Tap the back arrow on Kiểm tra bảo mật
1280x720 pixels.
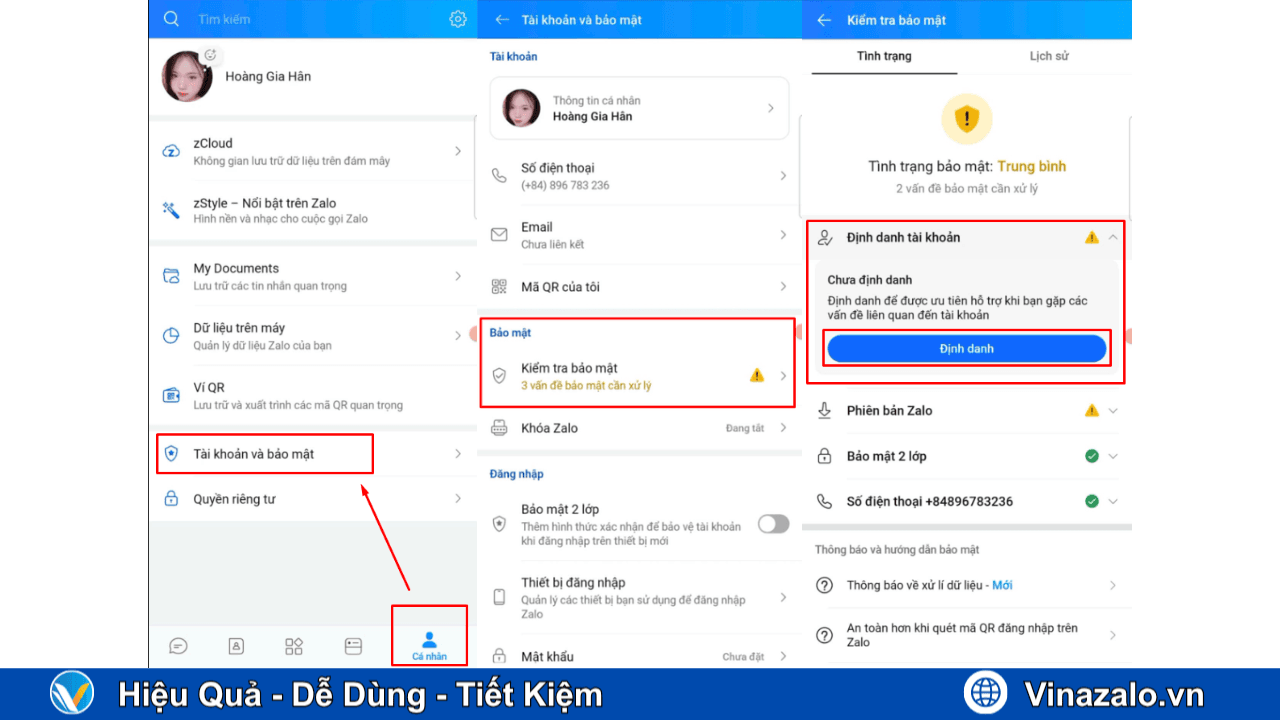point(823,18)
